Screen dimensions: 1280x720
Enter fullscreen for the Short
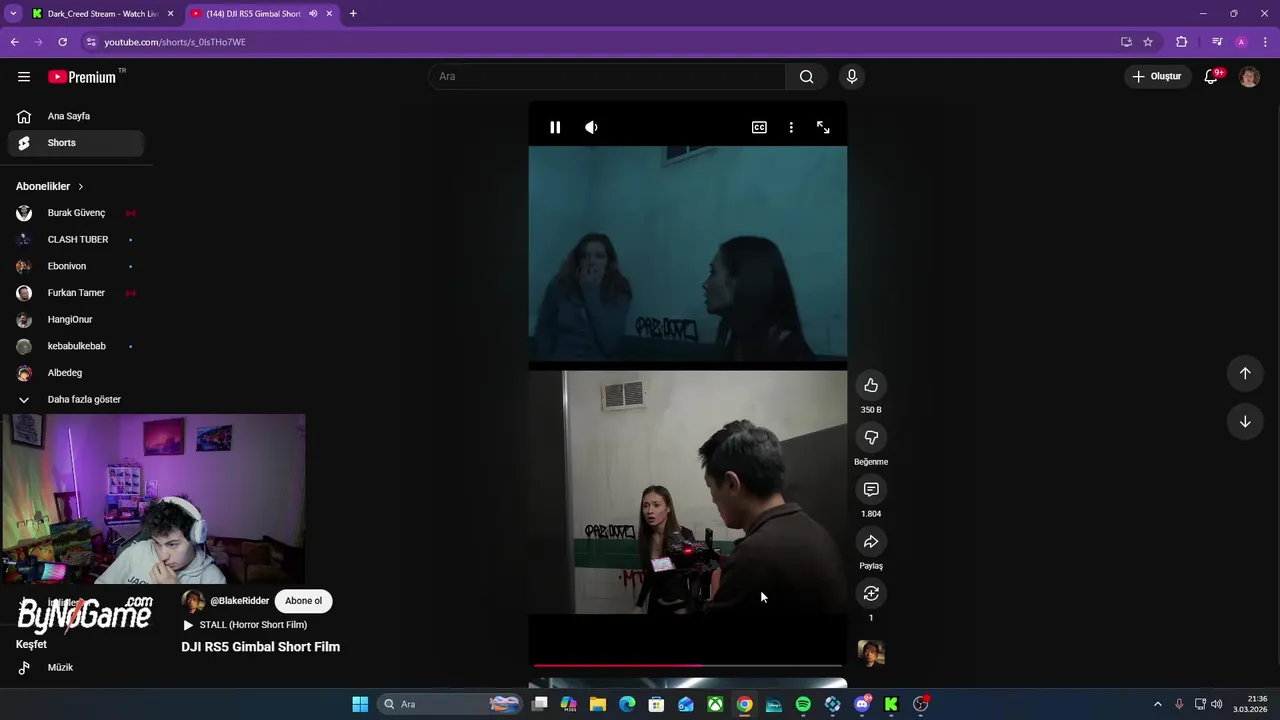point(823,127)
